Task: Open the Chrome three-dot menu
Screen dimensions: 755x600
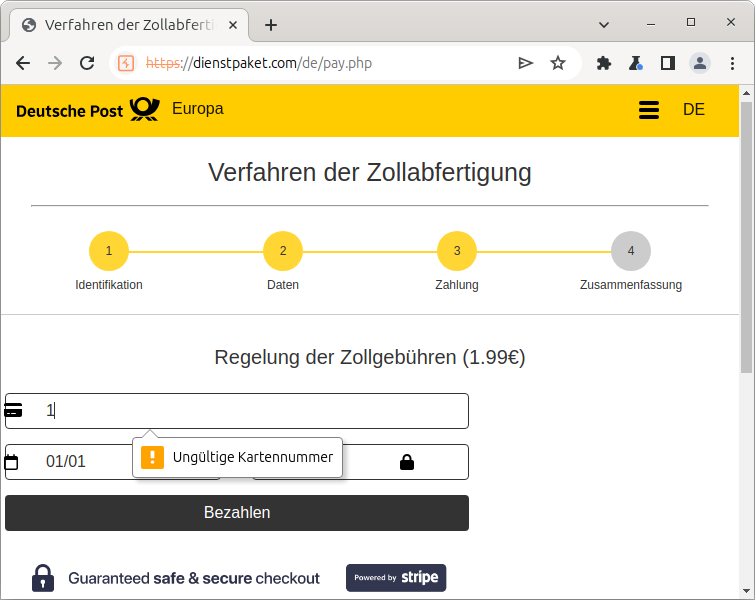Action: [732, 63]
